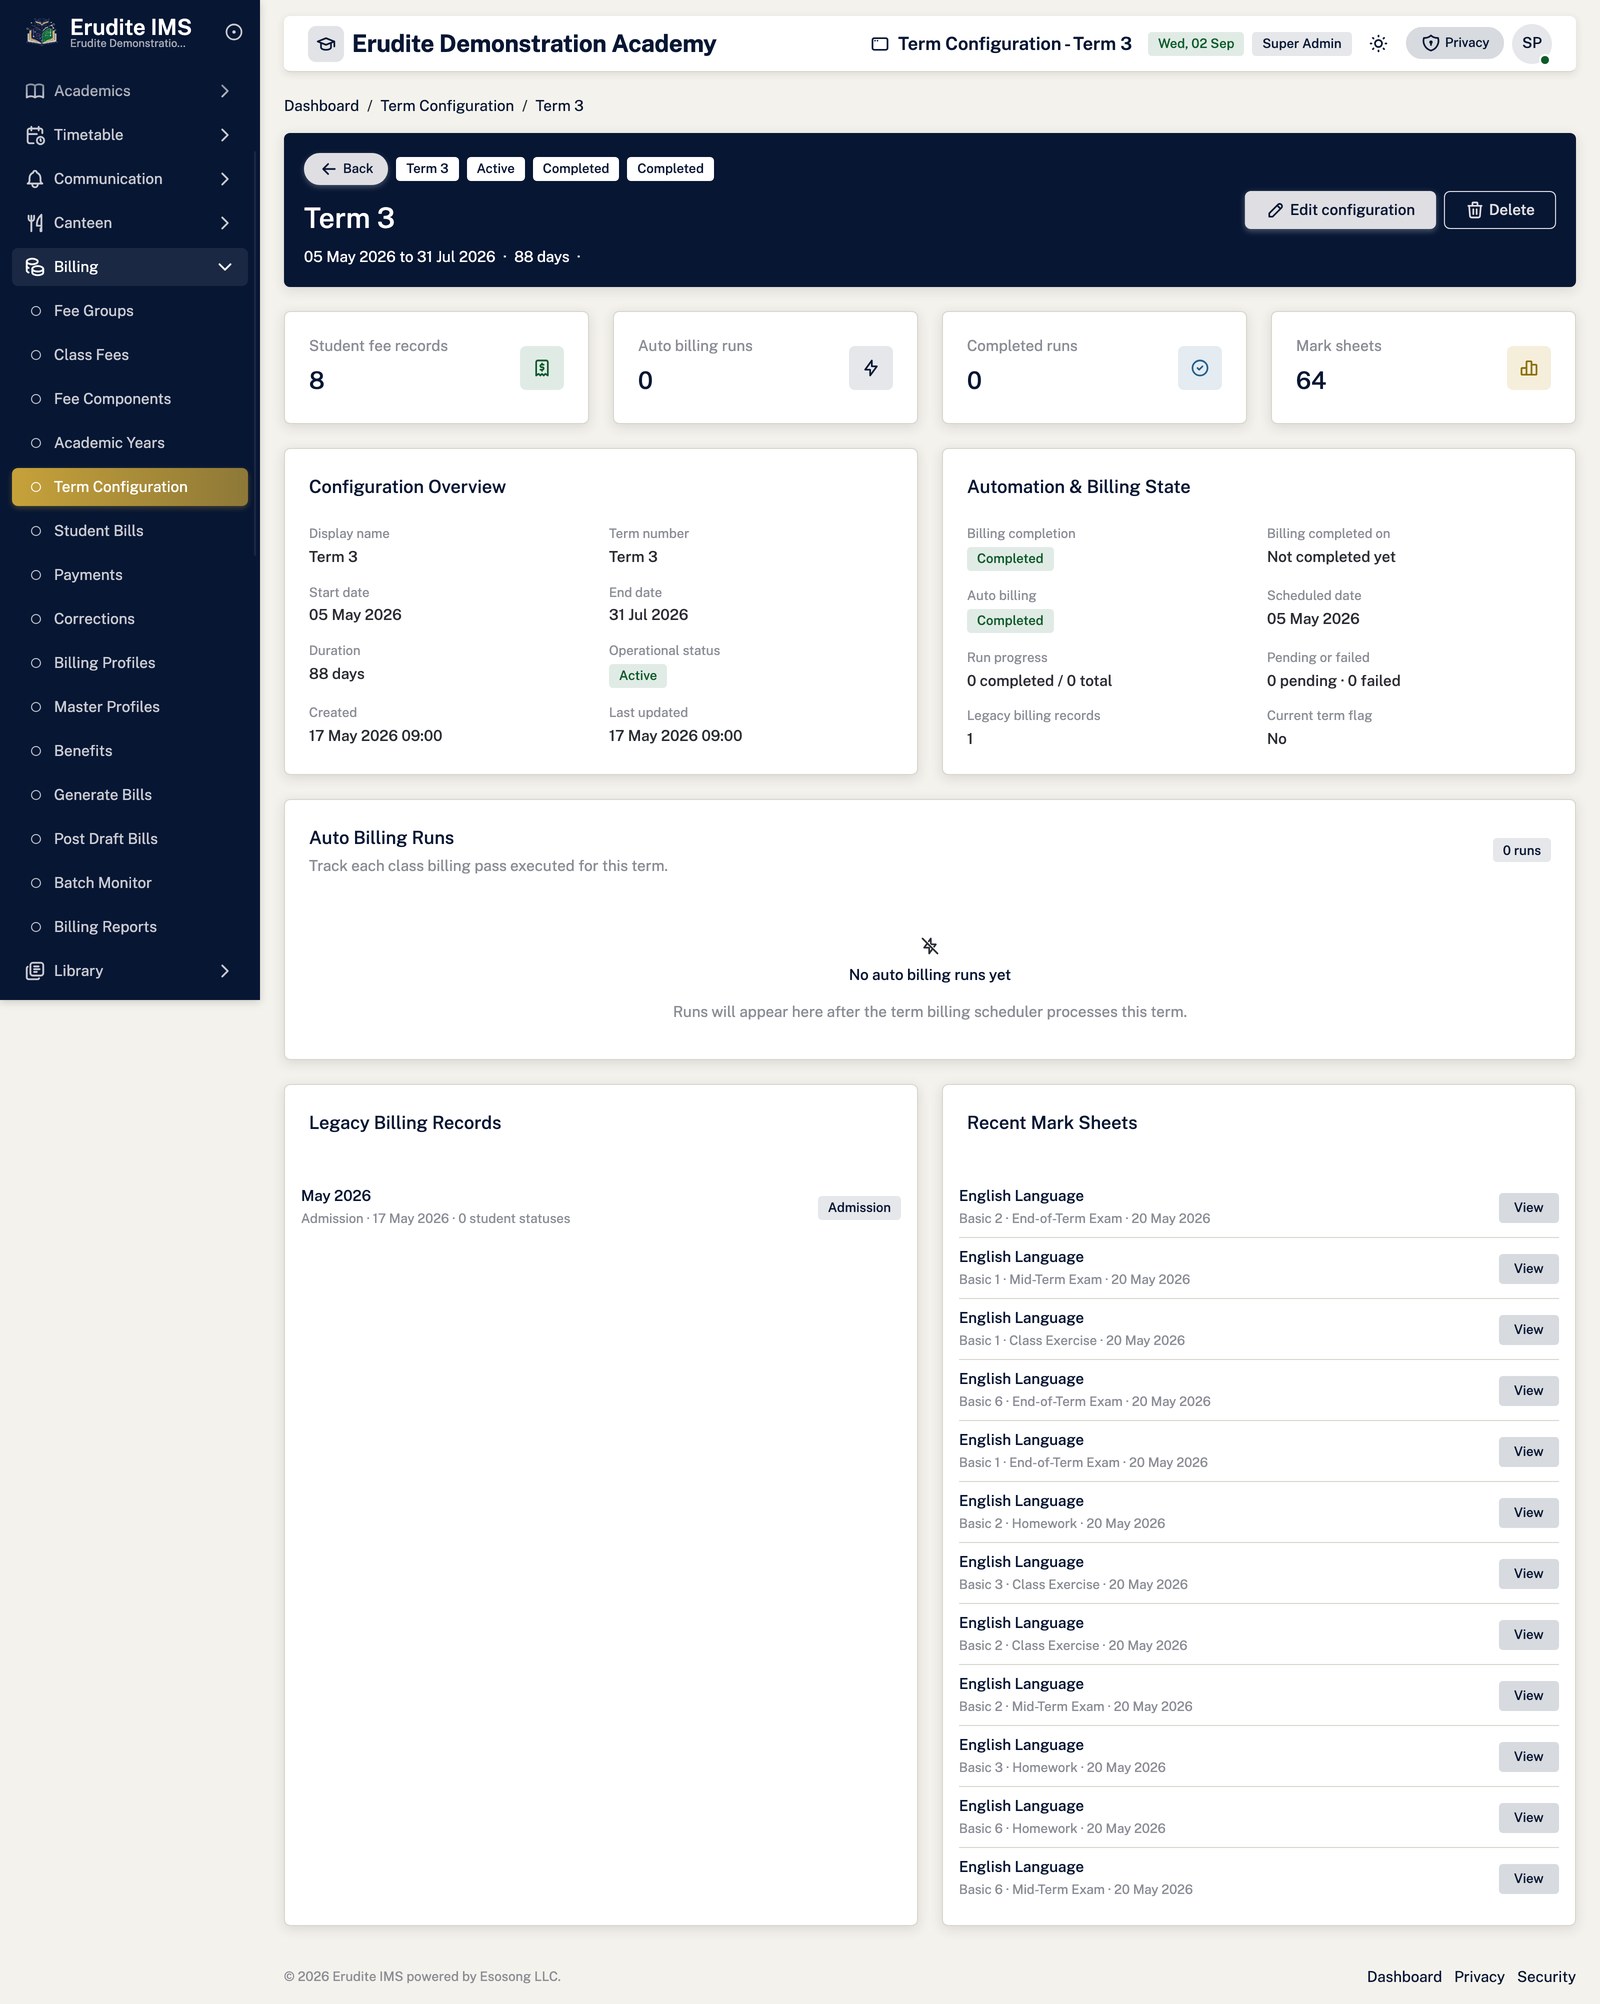This screenshot has width=1600, height=2004.
Task: Click the term configuration window icon in header
Action: pos(880,44)
